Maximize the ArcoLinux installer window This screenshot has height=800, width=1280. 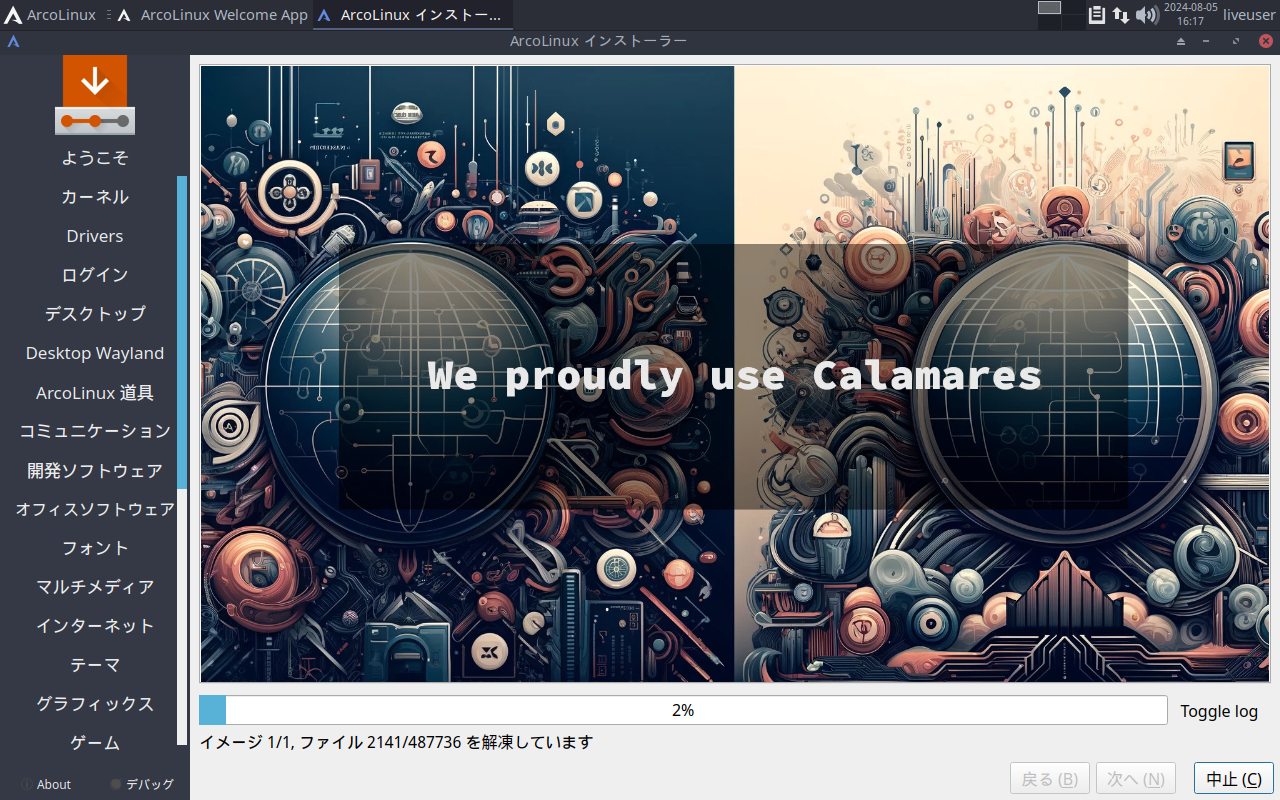pyautogui.click(x=1236, y=41)
